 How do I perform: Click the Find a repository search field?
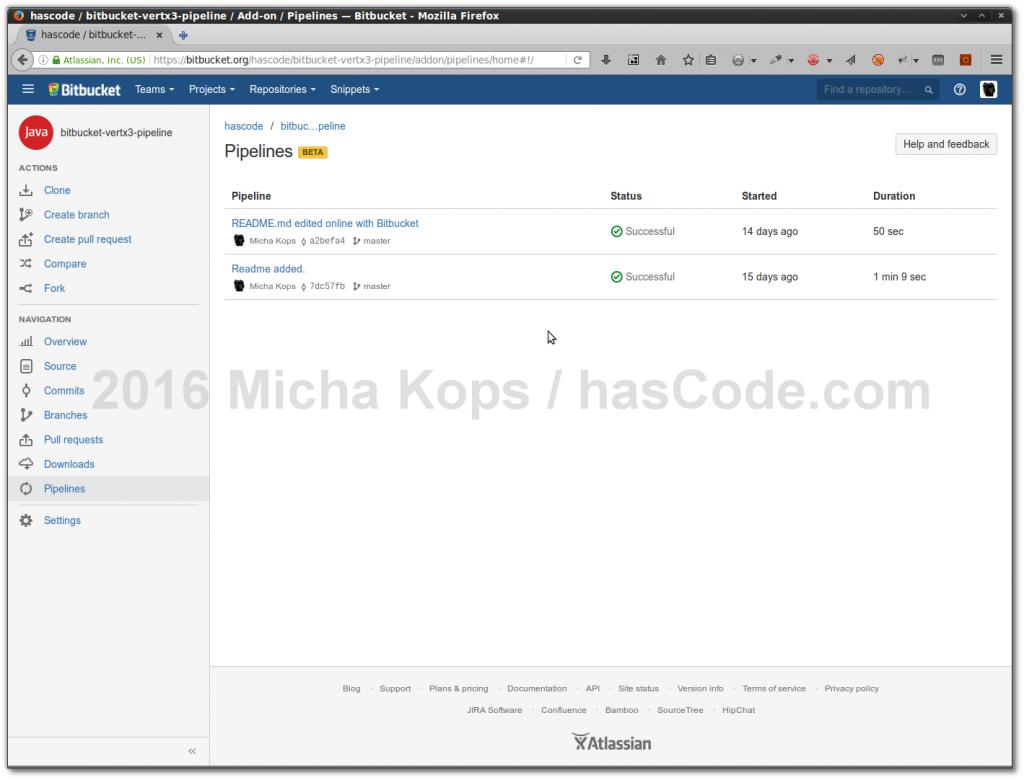pos(870,90)
